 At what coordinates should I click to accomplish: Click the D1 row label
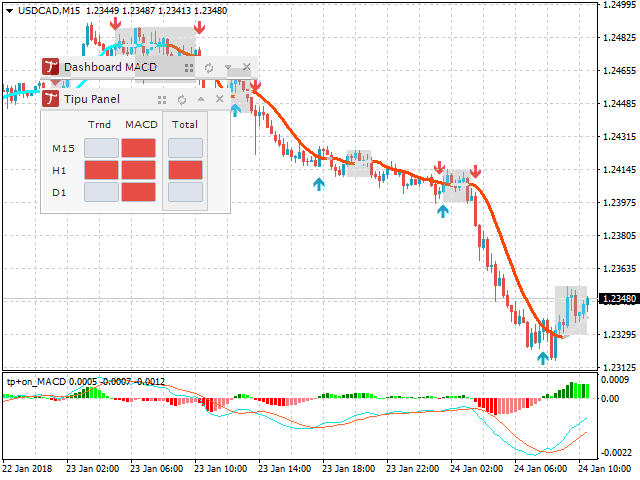[x=59, y=193]
